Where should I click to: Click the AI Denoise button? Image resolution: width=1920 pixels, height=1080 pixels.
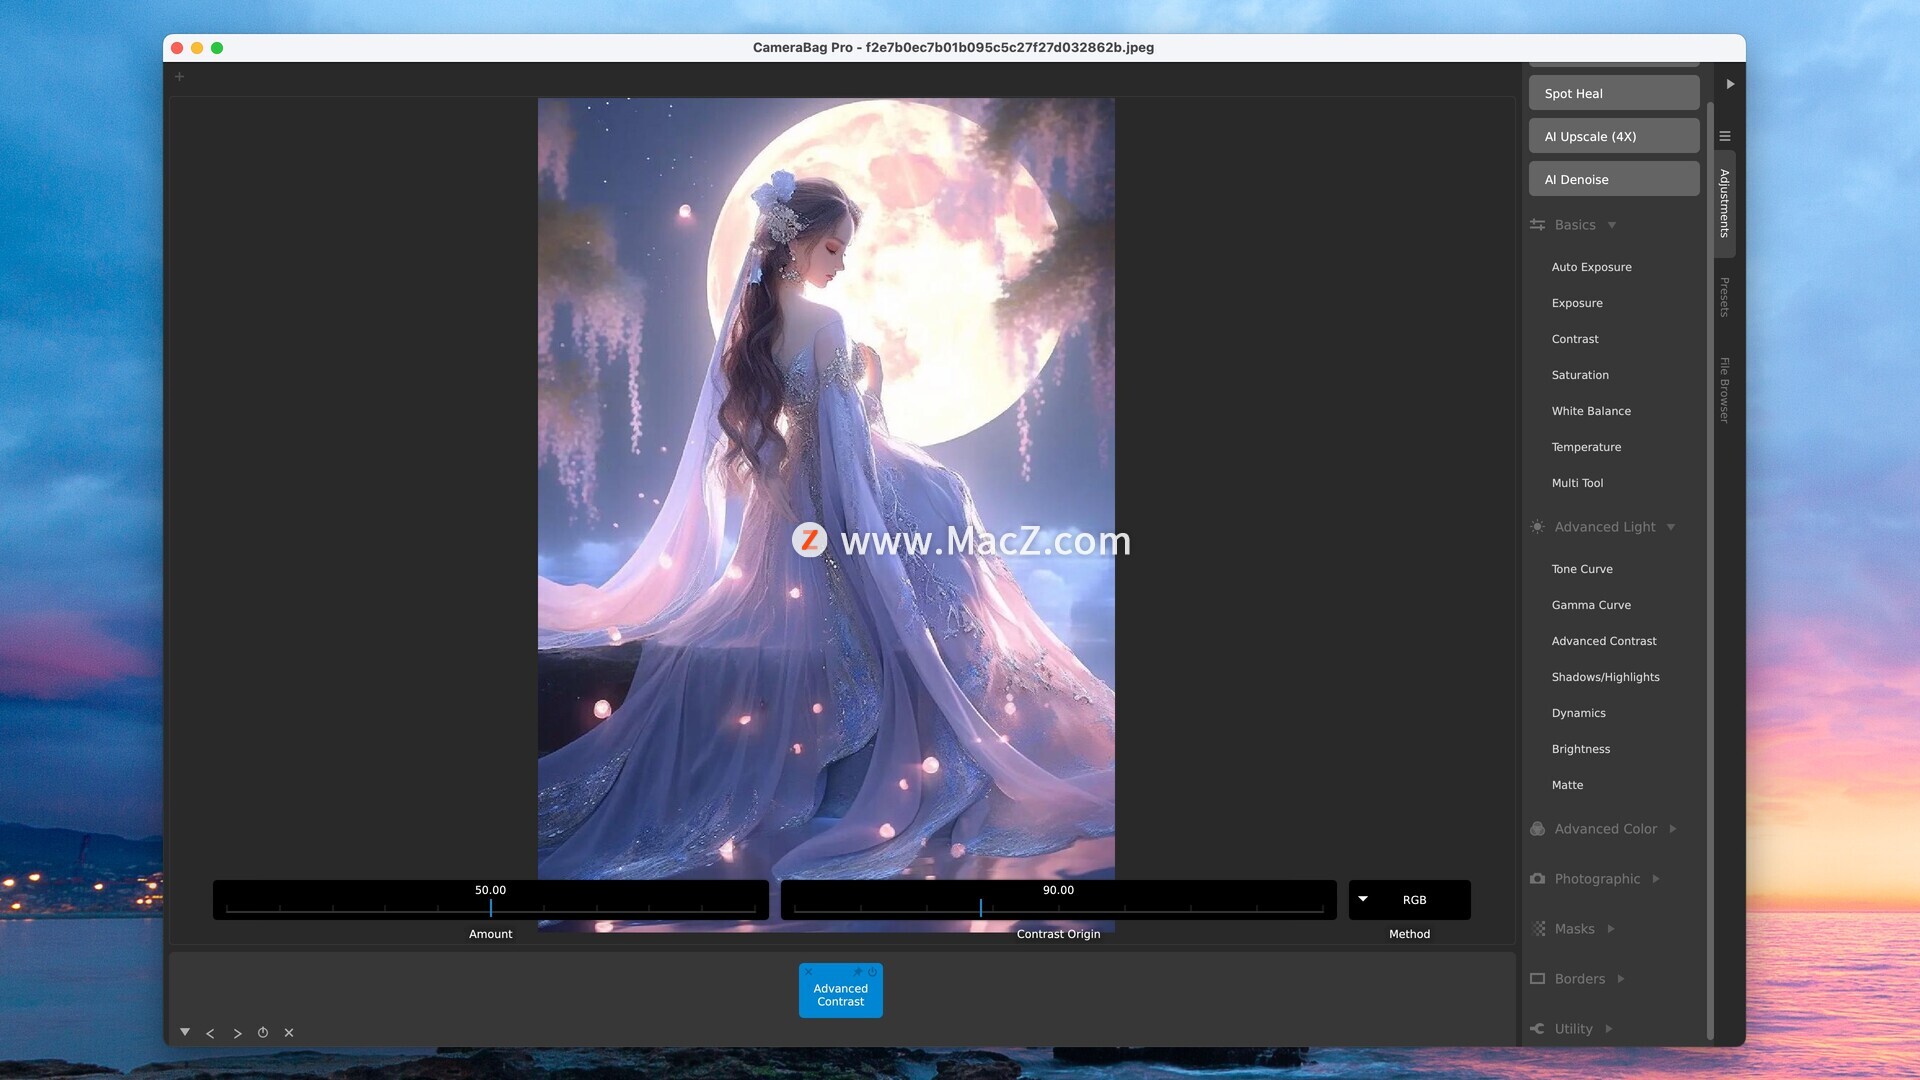tap(1614, 179)
